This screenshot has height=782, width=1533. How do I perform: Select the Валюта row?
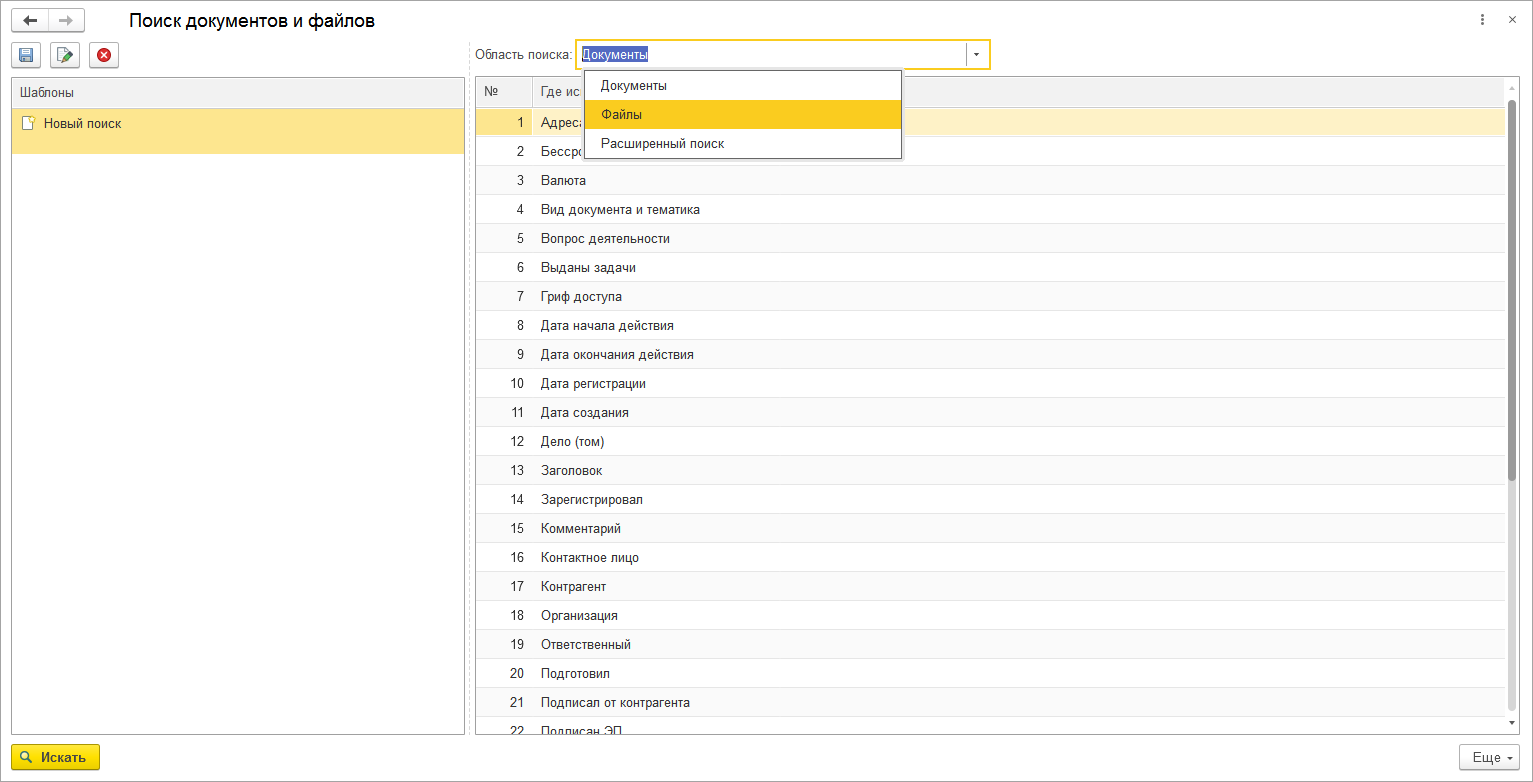click(x=990, y=181)
